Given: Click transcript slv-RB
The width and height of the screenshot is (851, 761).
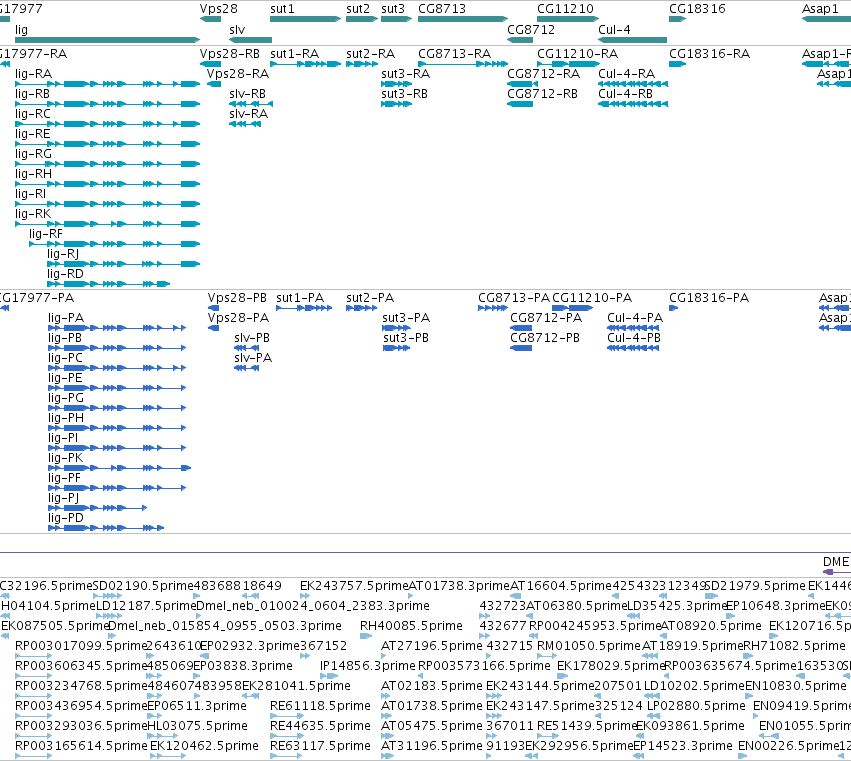Looking at the screenshot, I should click(x=251, y=104).
